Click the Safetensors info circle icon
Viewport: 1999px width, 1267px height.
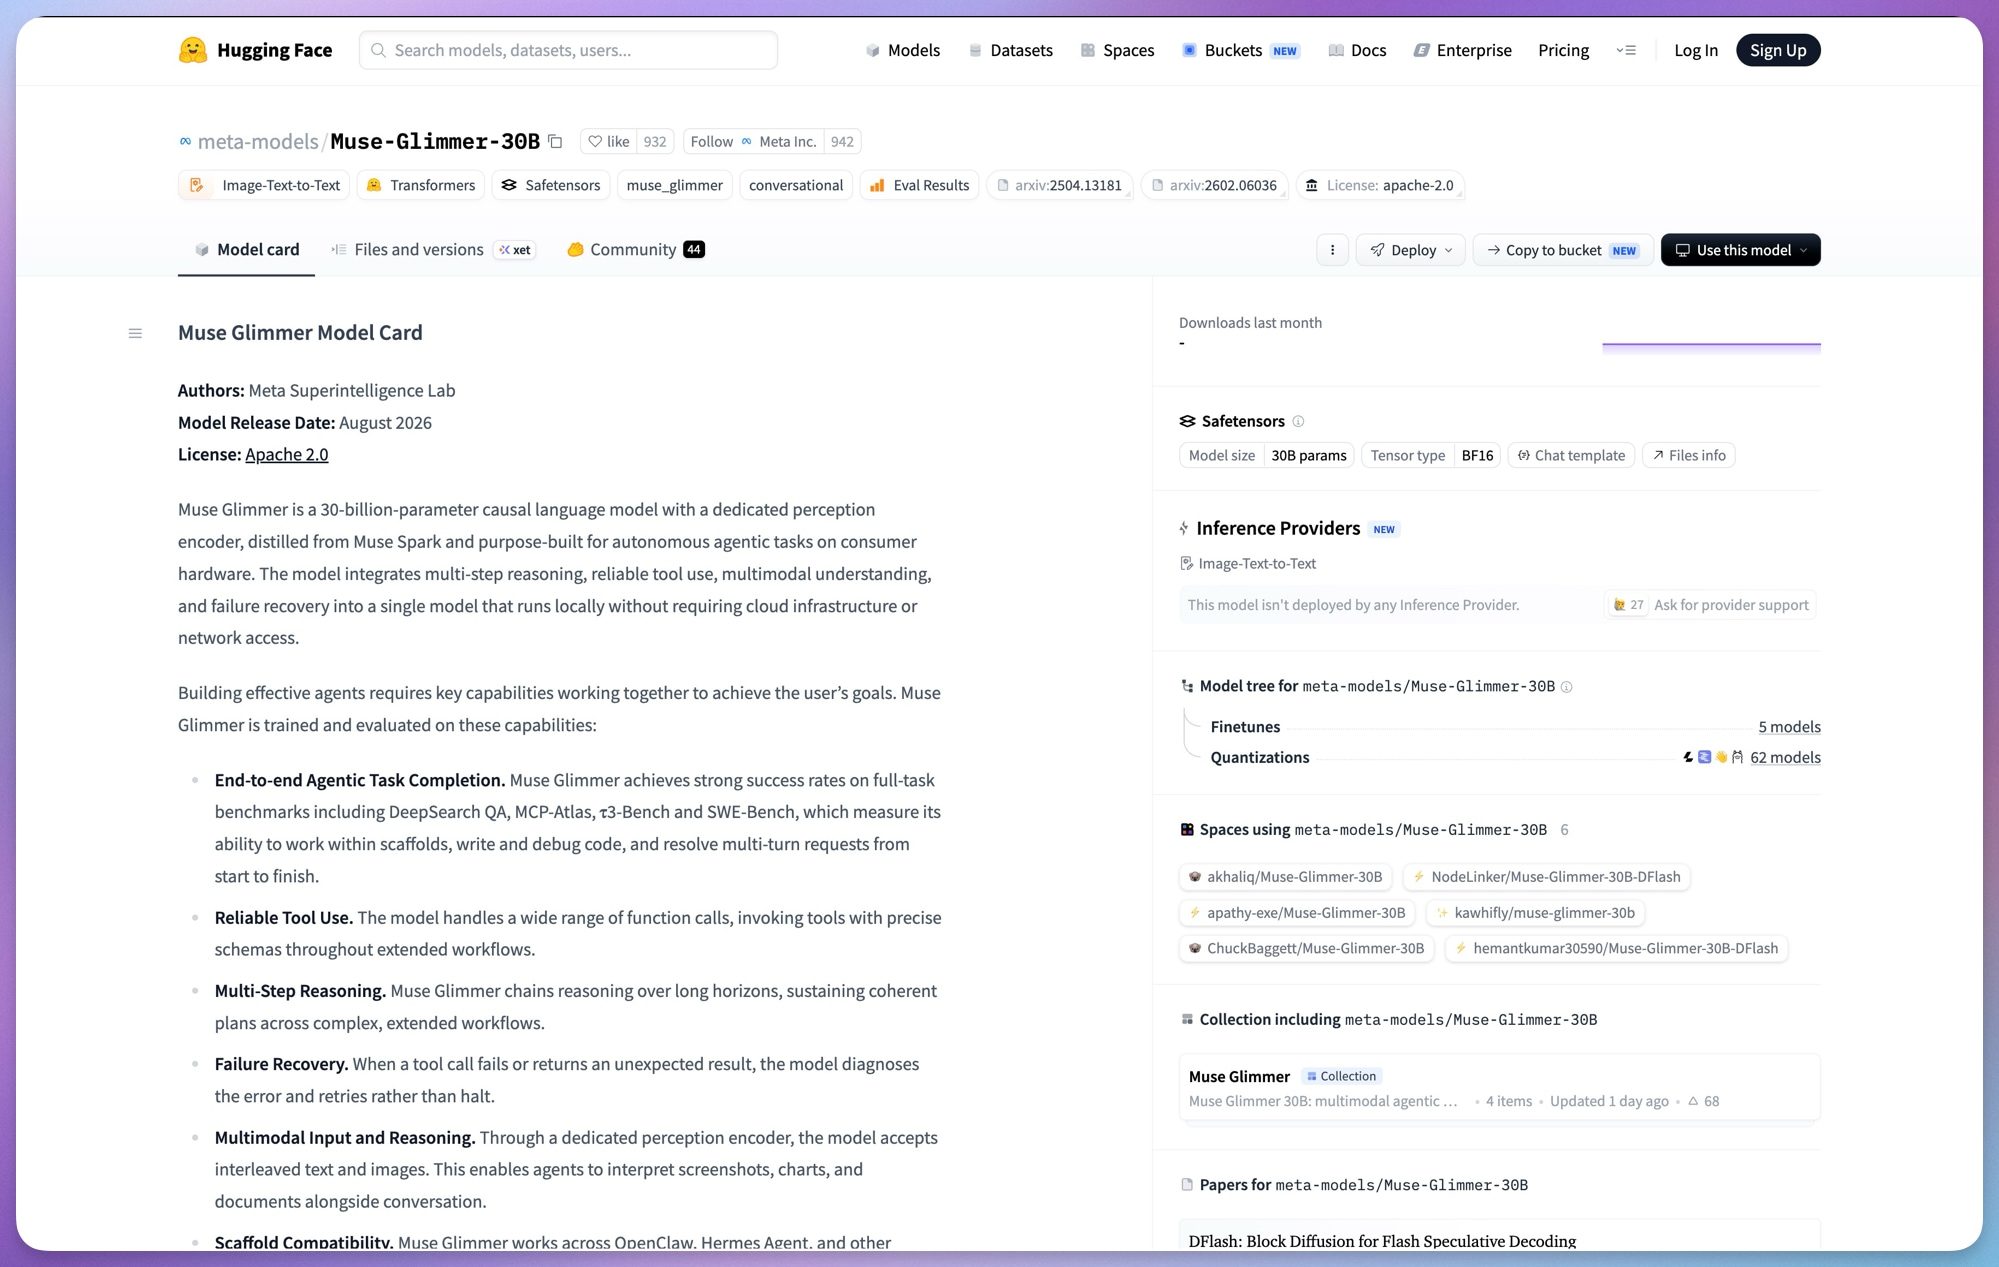click(x=1298, y=421)
